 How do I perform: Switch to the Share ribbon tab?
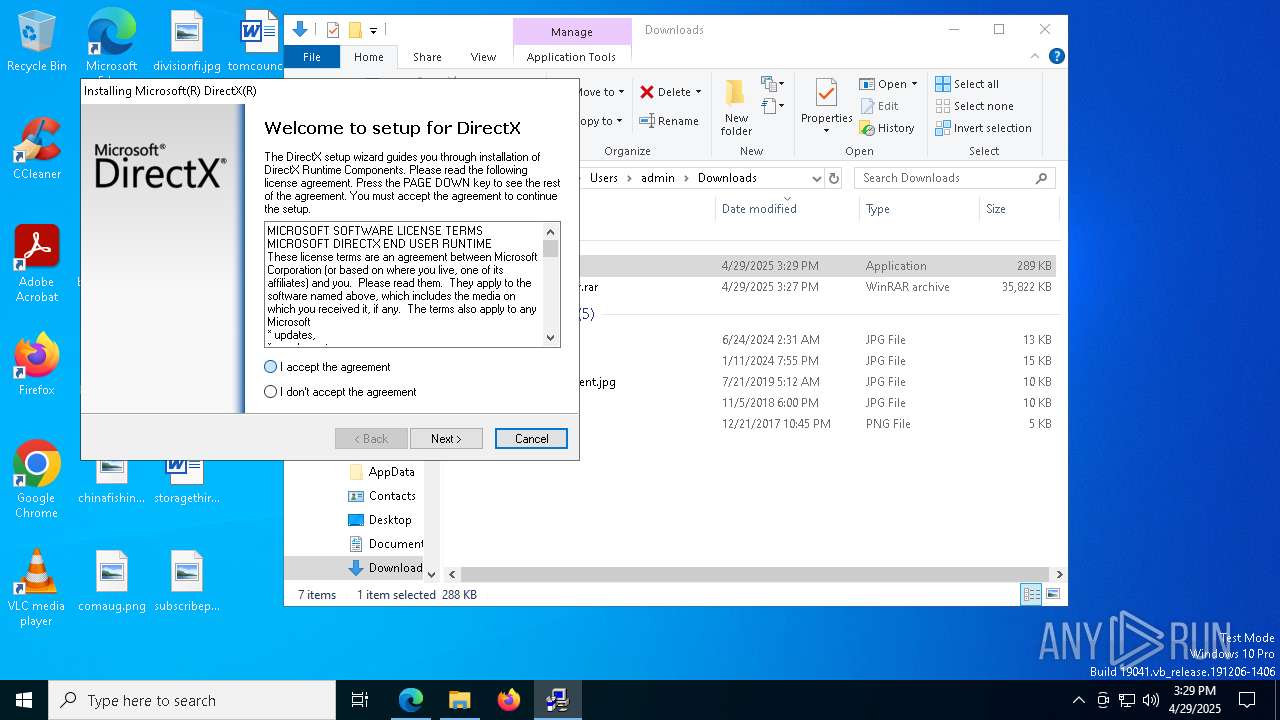tap(427, 57)
